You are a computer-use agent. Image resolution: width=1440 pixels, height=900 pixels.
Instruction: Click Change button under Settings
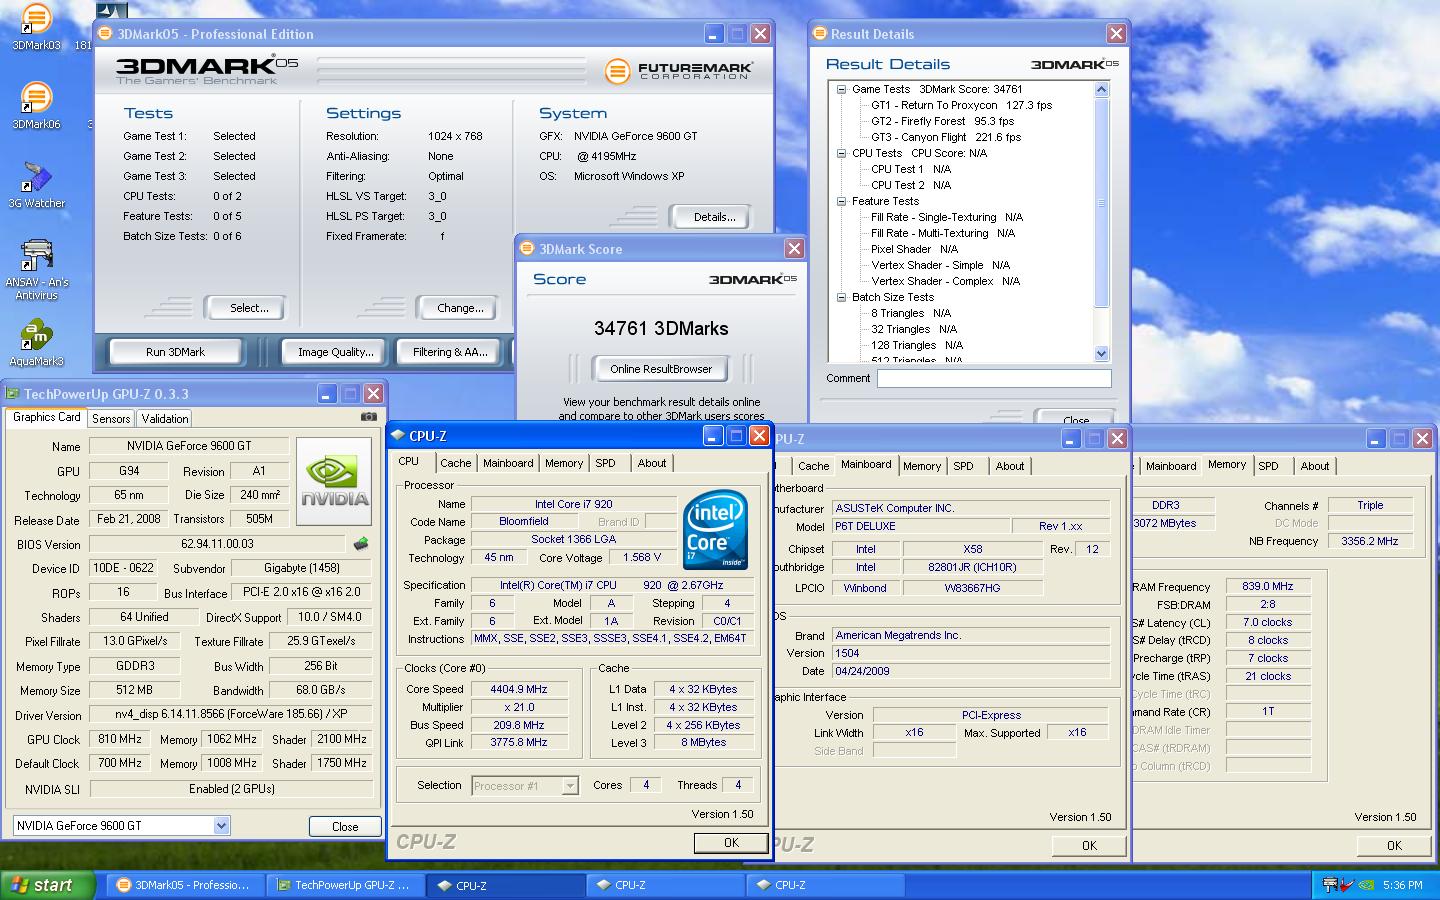point(460,308)
